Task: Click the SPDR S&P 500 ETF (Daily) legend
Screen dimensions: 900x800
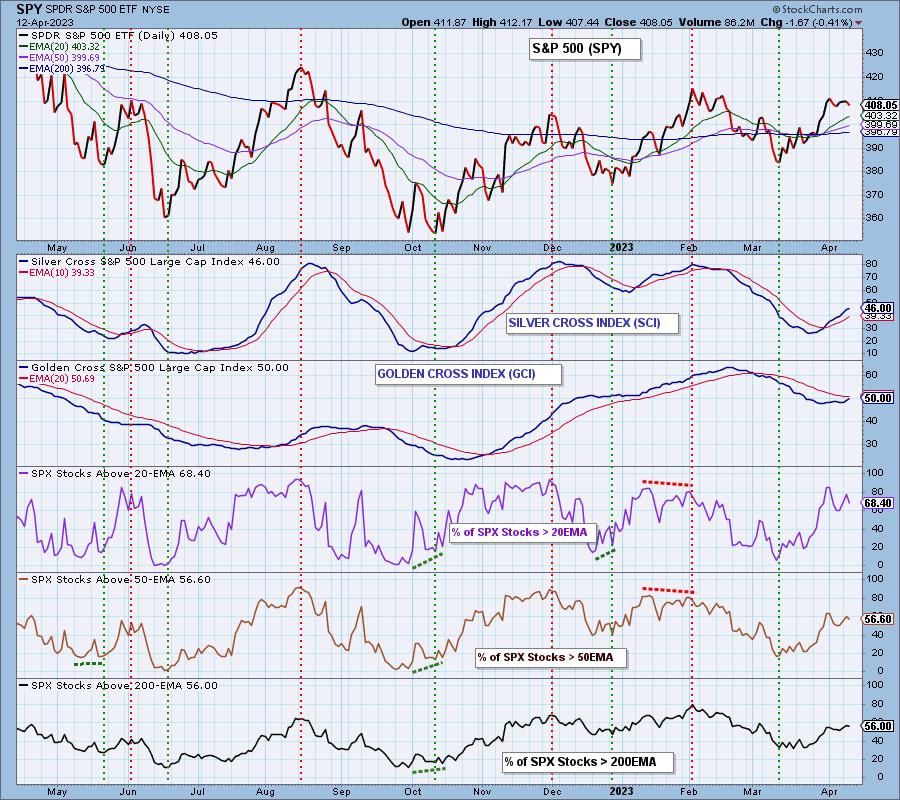Action: click(119, 36)
